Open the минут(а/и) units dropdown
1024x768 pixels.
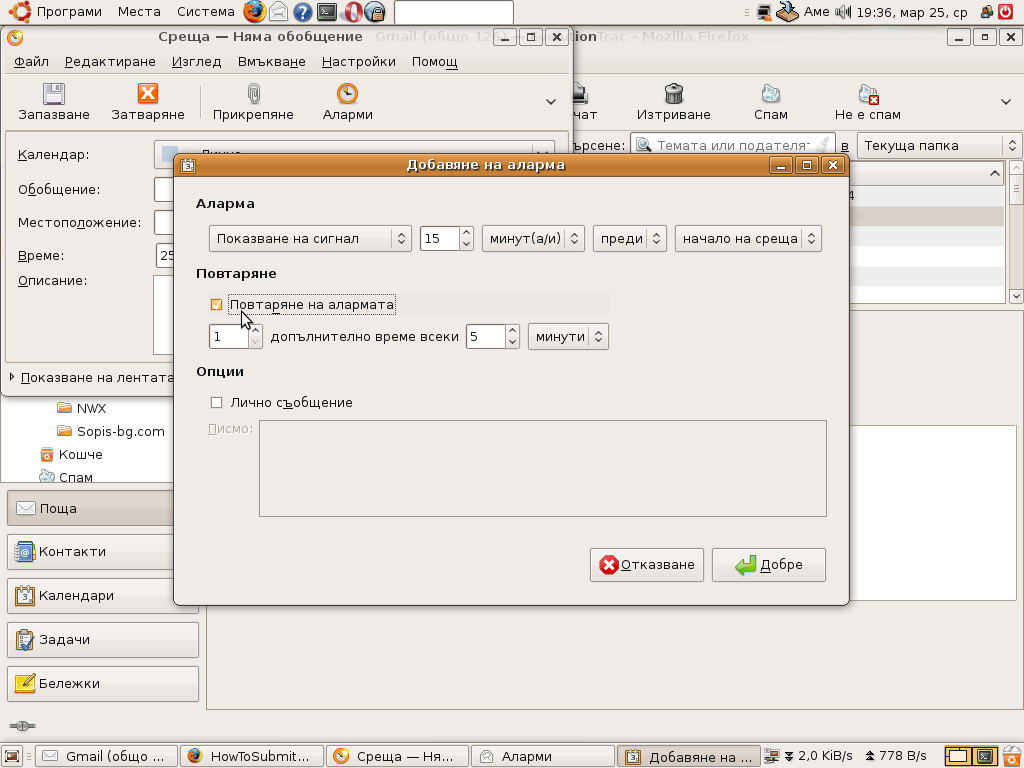(x=532, y=239)
